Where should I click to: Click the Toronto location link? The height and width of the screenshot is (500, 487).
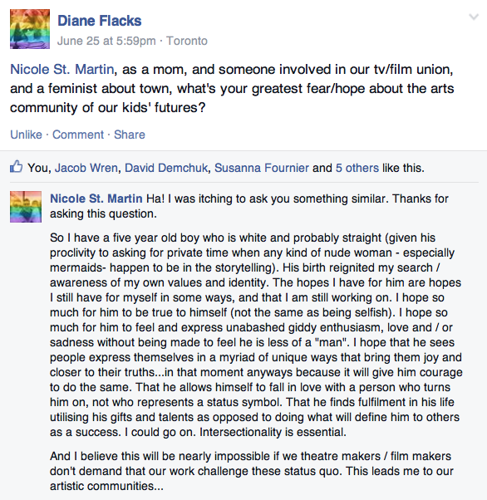[187, 41]
